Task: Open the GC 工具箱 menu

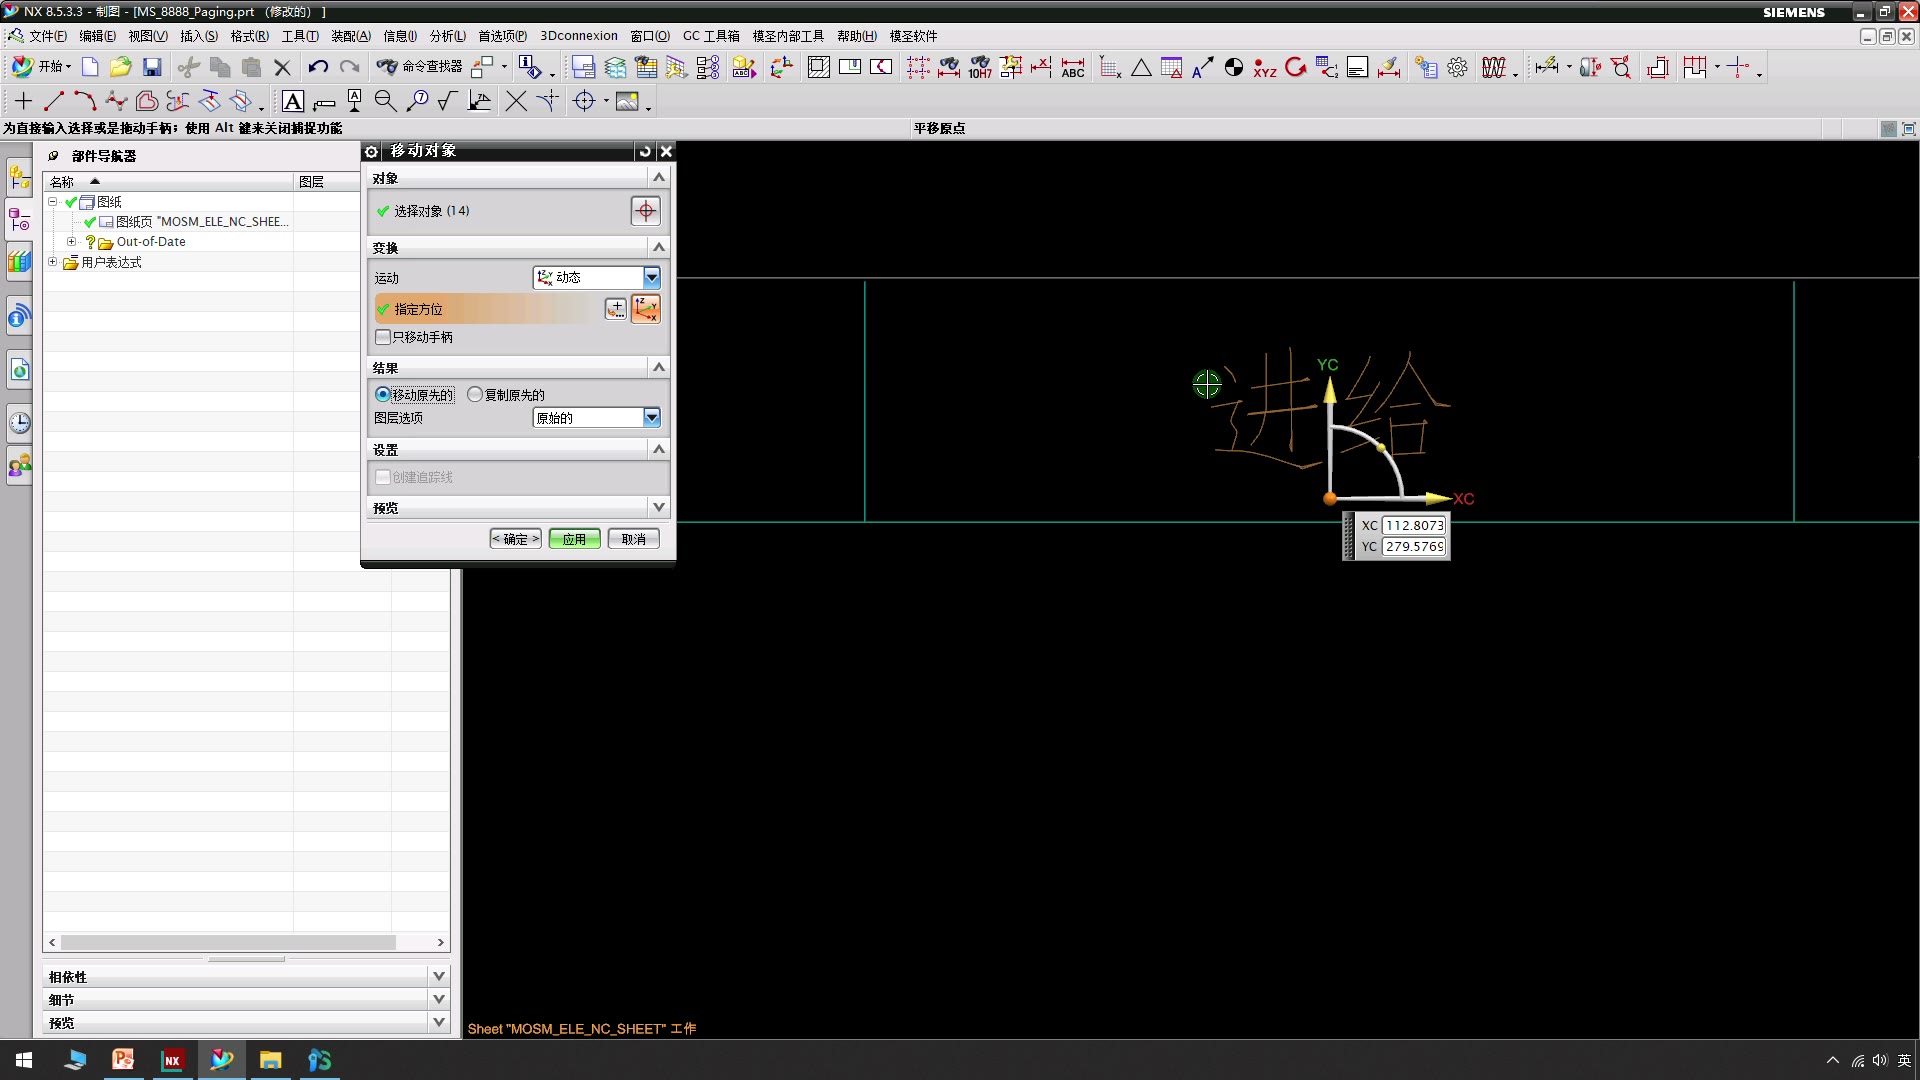Action: 711,36
